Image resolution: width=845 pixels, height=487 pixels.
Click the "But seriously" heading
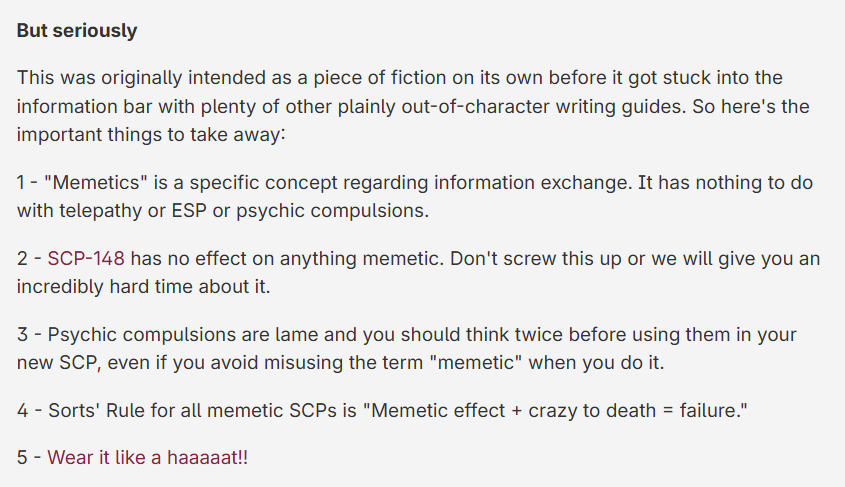(77, 31)
